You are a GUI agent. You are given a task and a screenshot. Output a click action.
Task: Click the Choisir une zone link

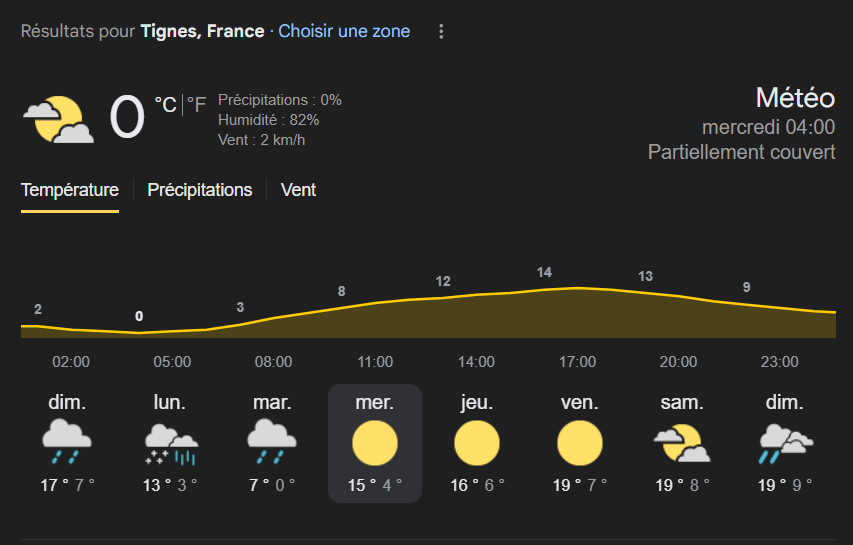click(x=344, y=31)
